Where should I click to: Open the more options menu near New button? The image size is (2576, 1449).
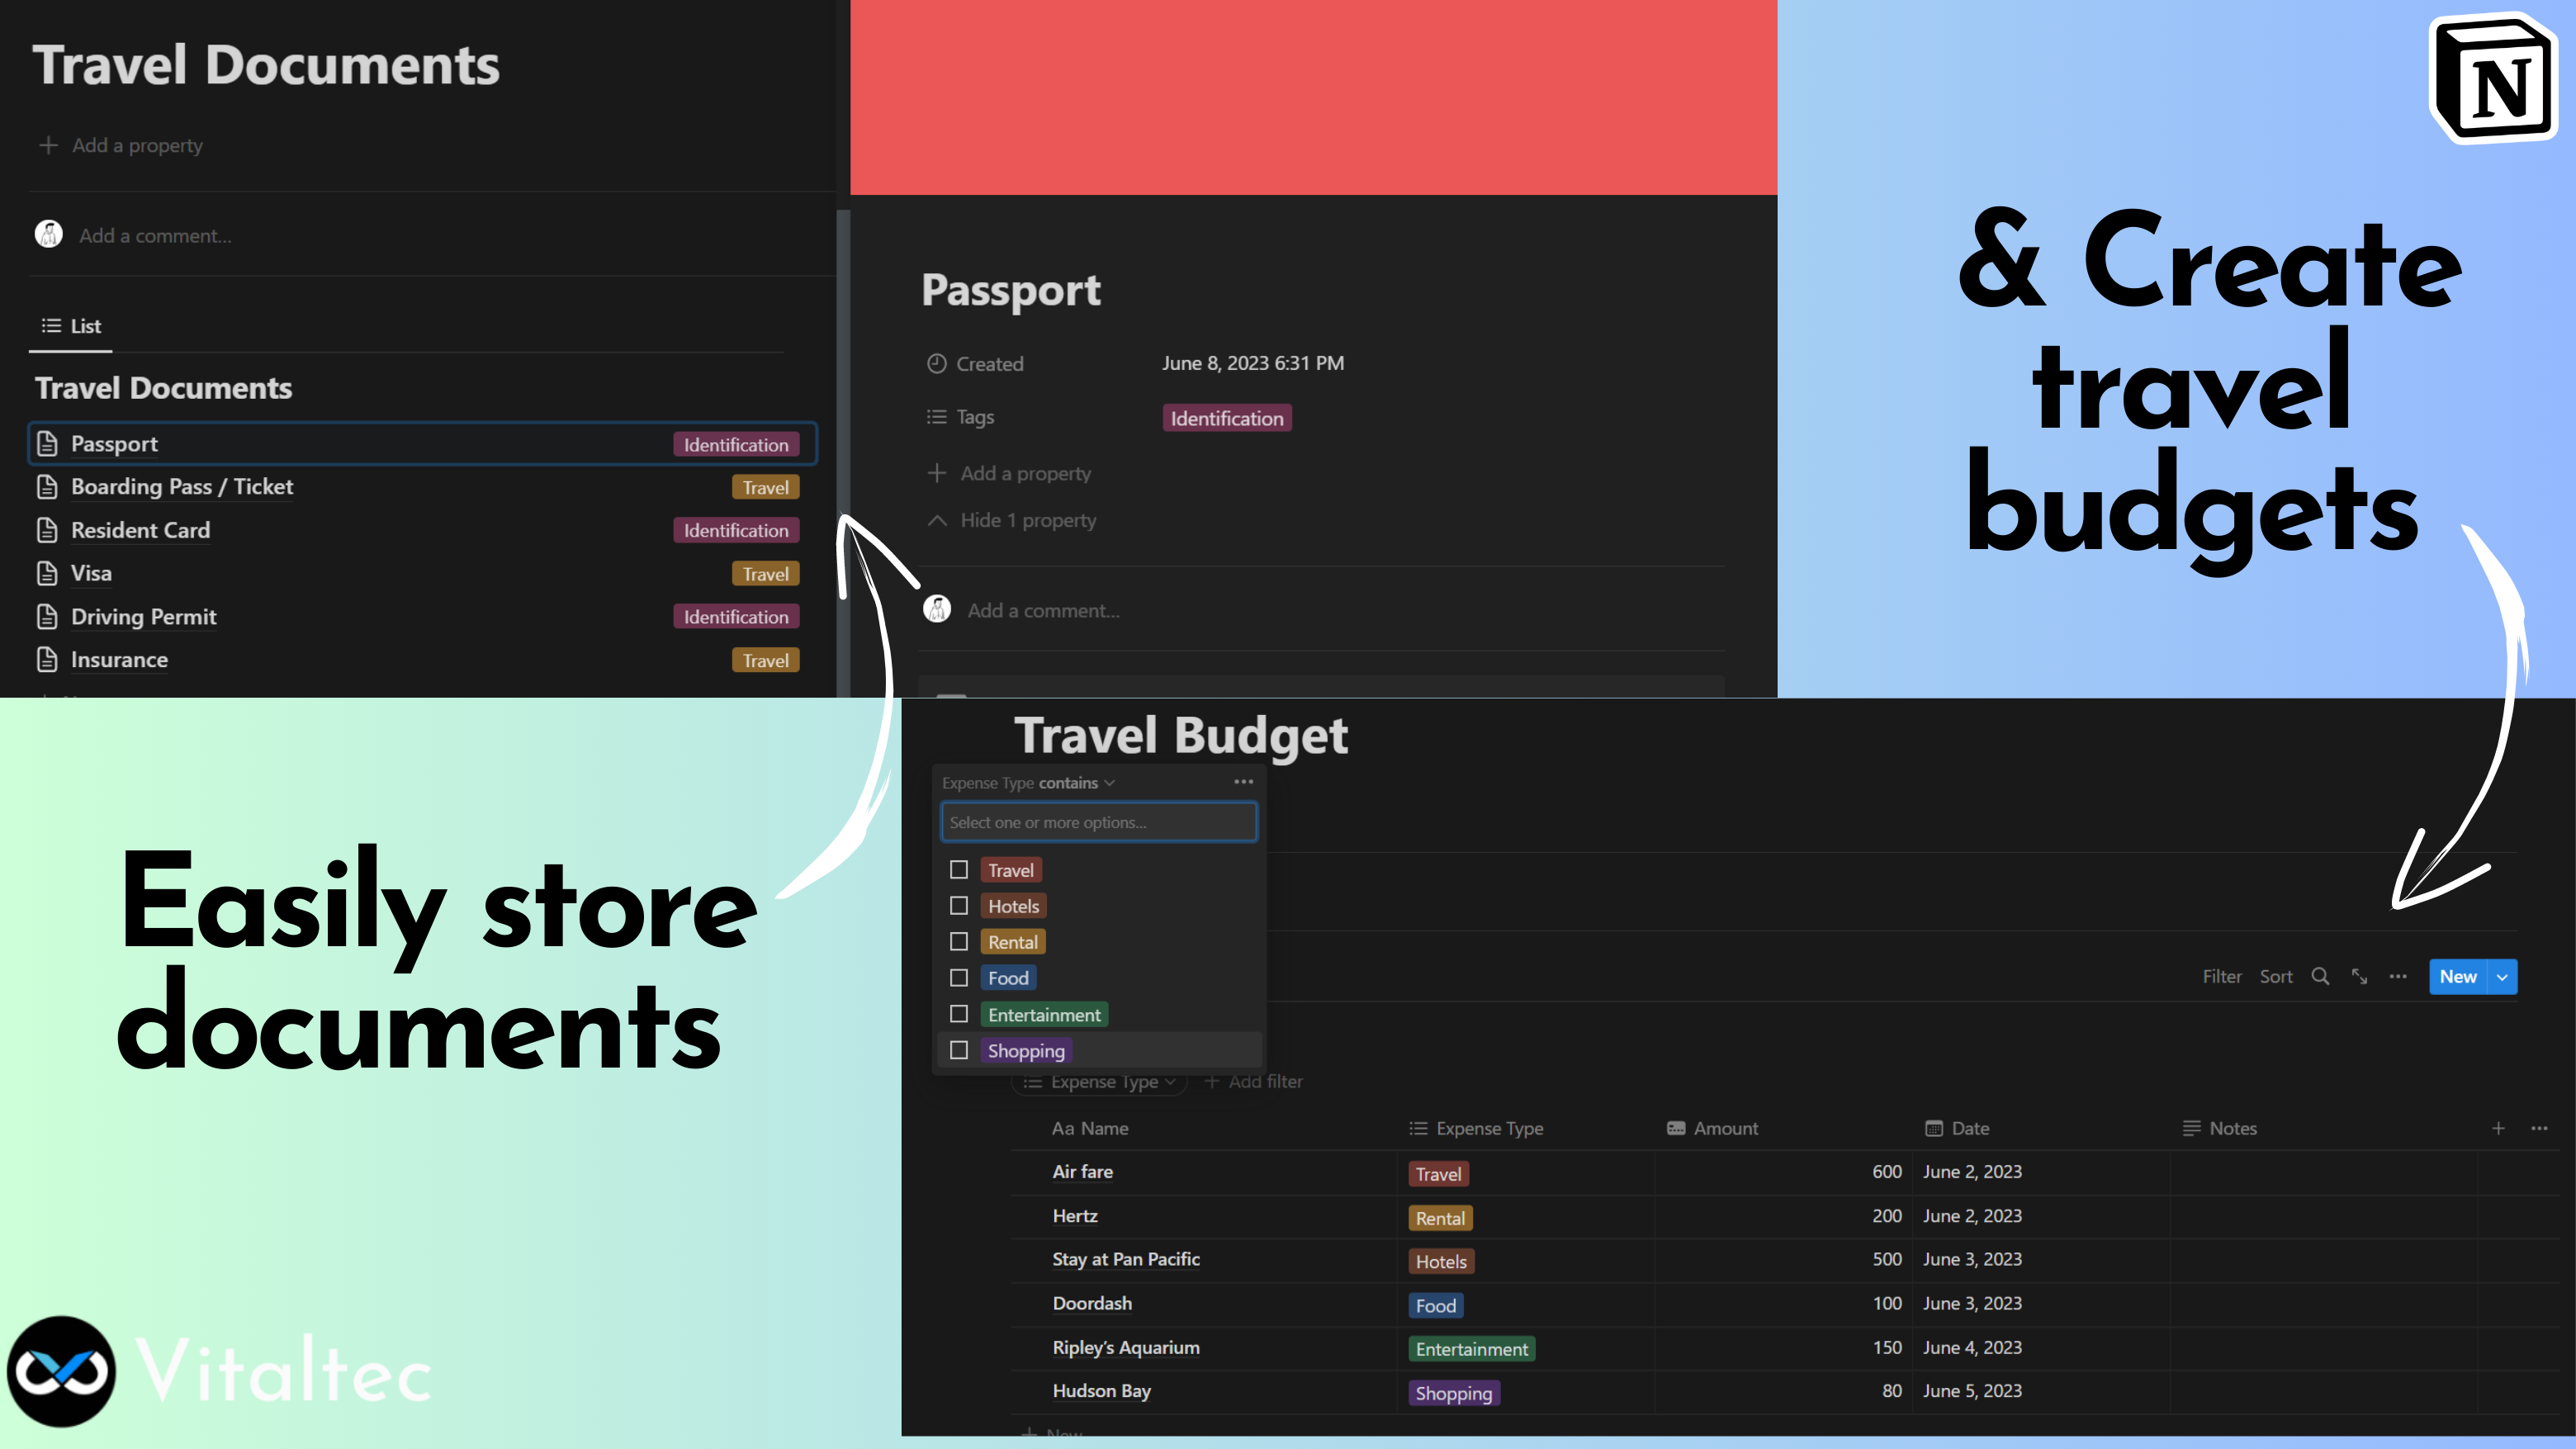pyautogui.click(x=2398, y=977)
